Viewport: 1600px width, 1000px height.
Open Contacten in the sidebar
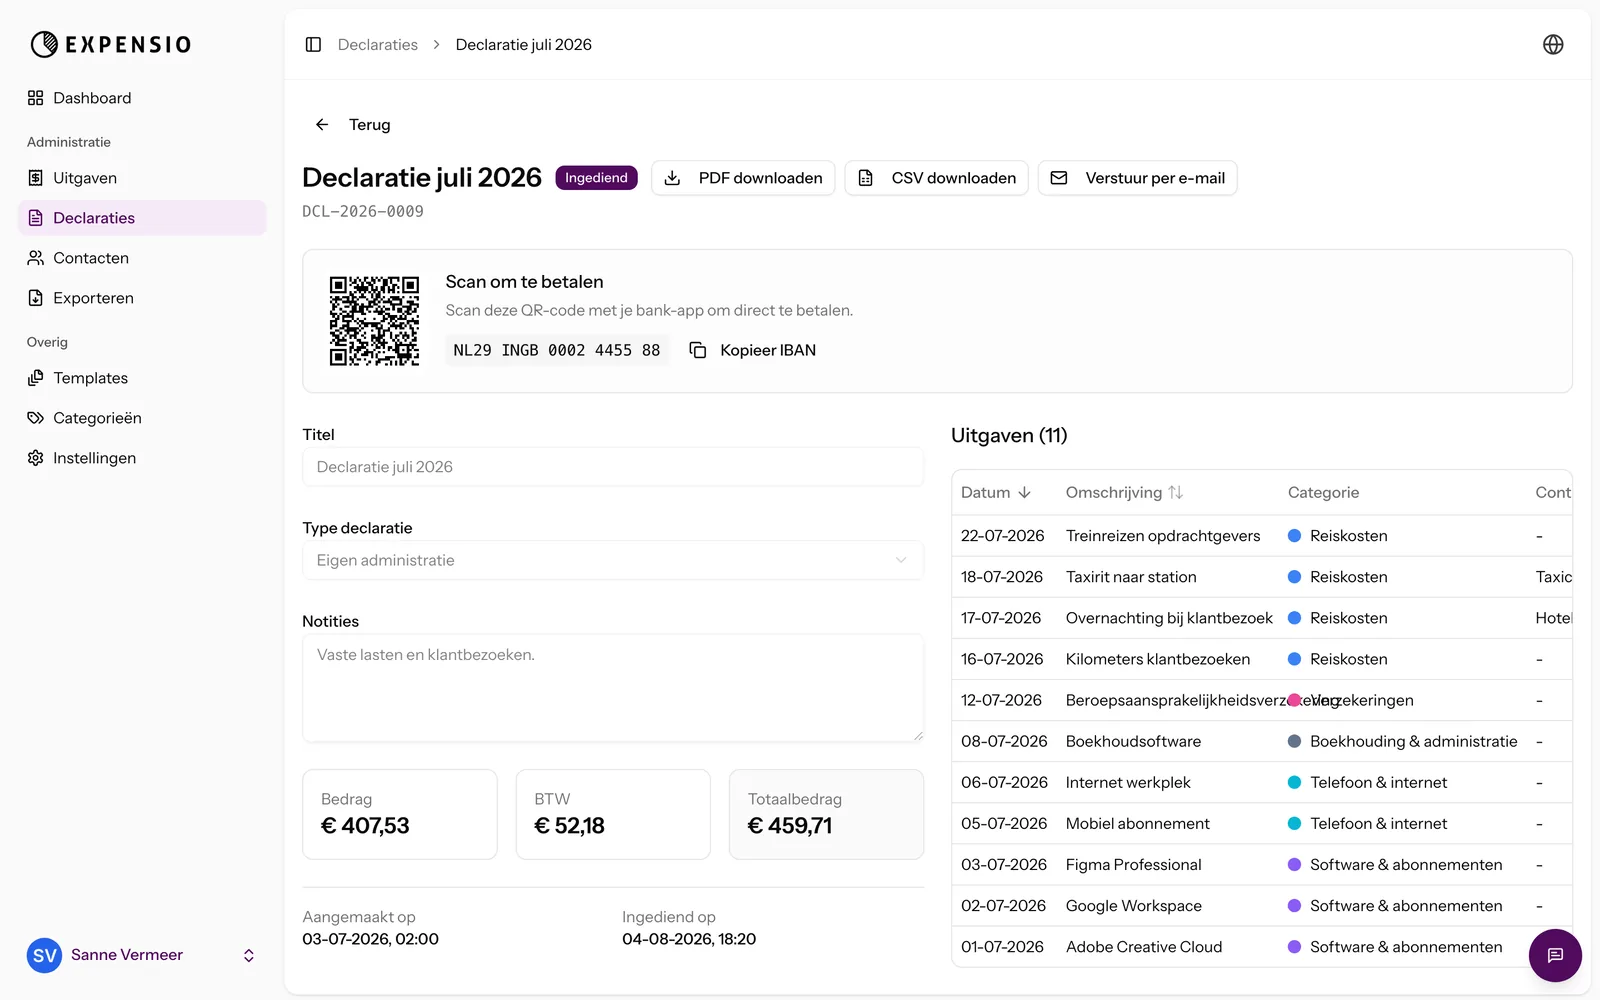[x=142, y=258]
